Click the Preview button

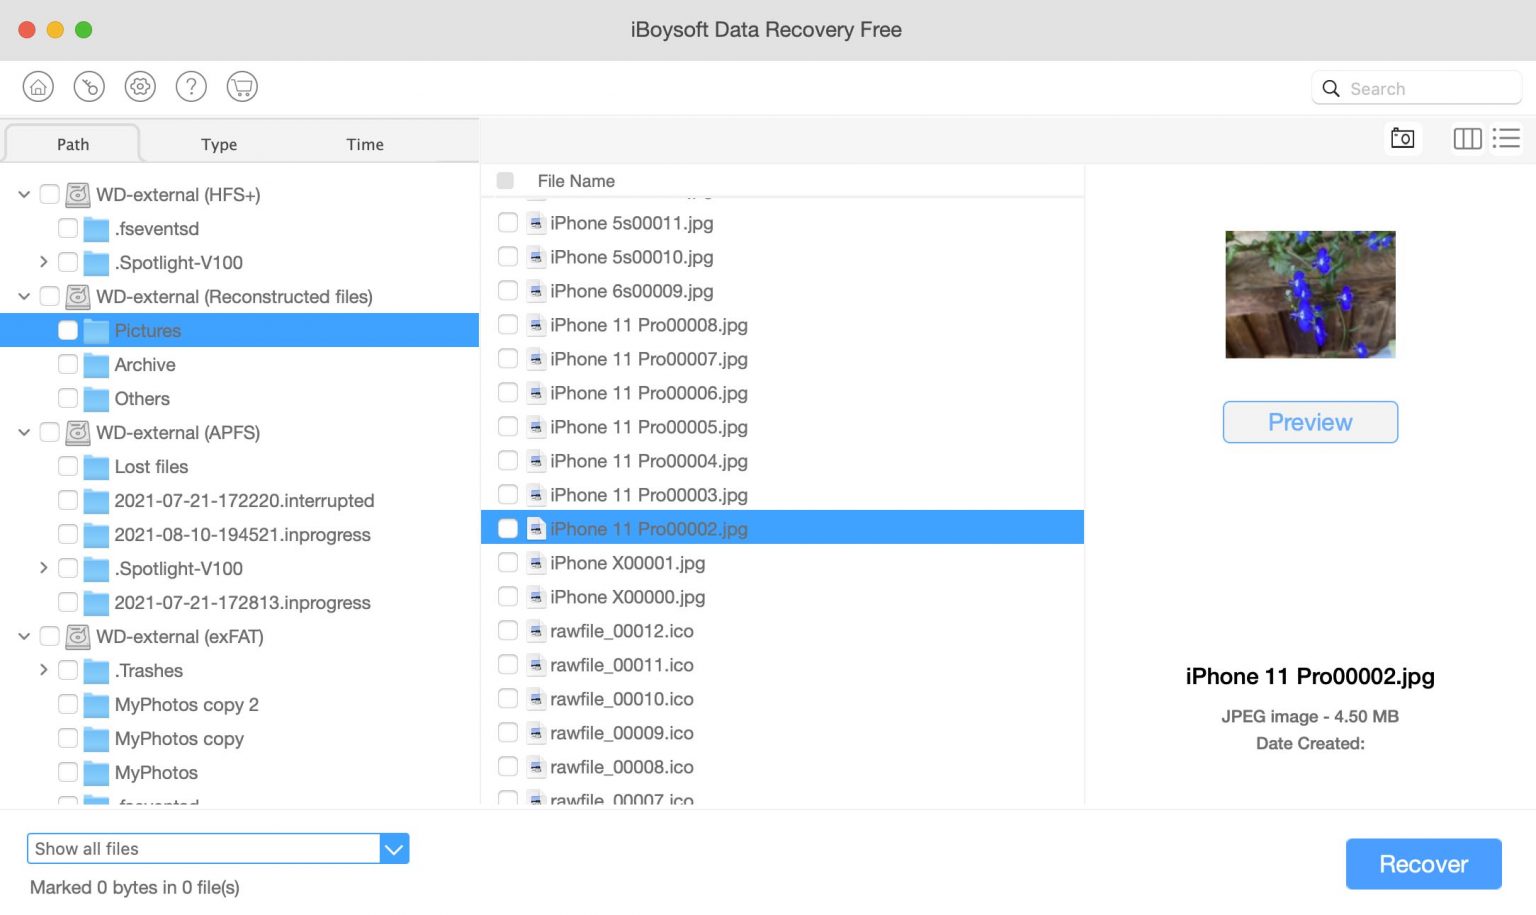click(1310, 422)
